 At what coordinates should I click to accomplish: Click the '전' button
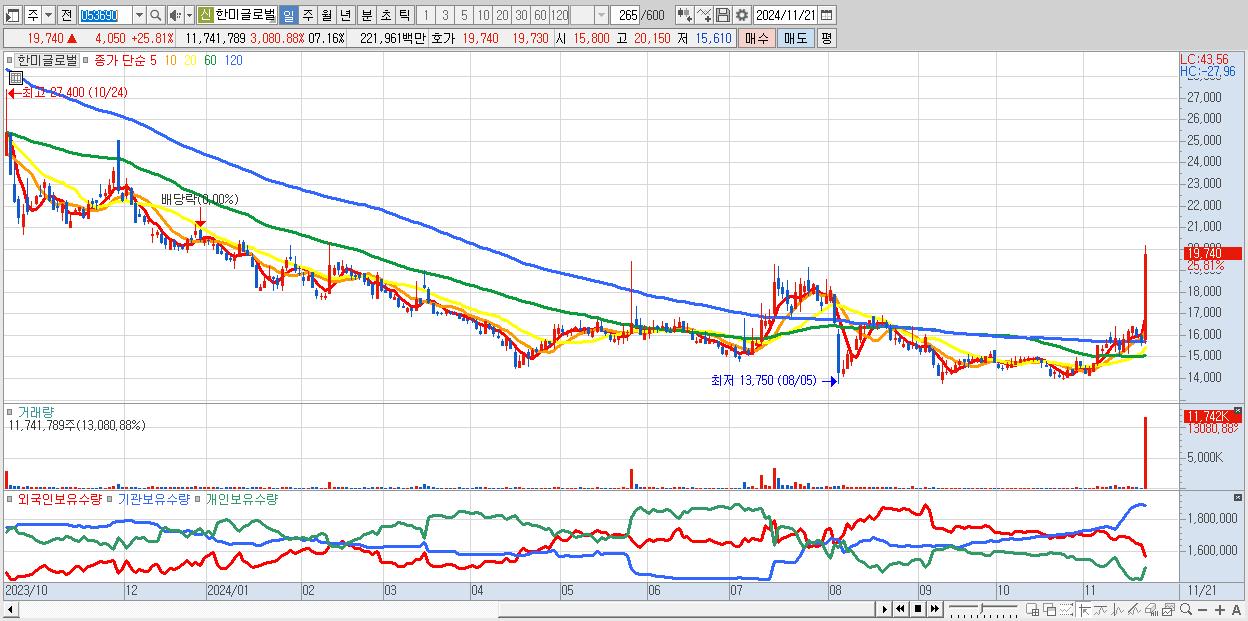(66, 15)
